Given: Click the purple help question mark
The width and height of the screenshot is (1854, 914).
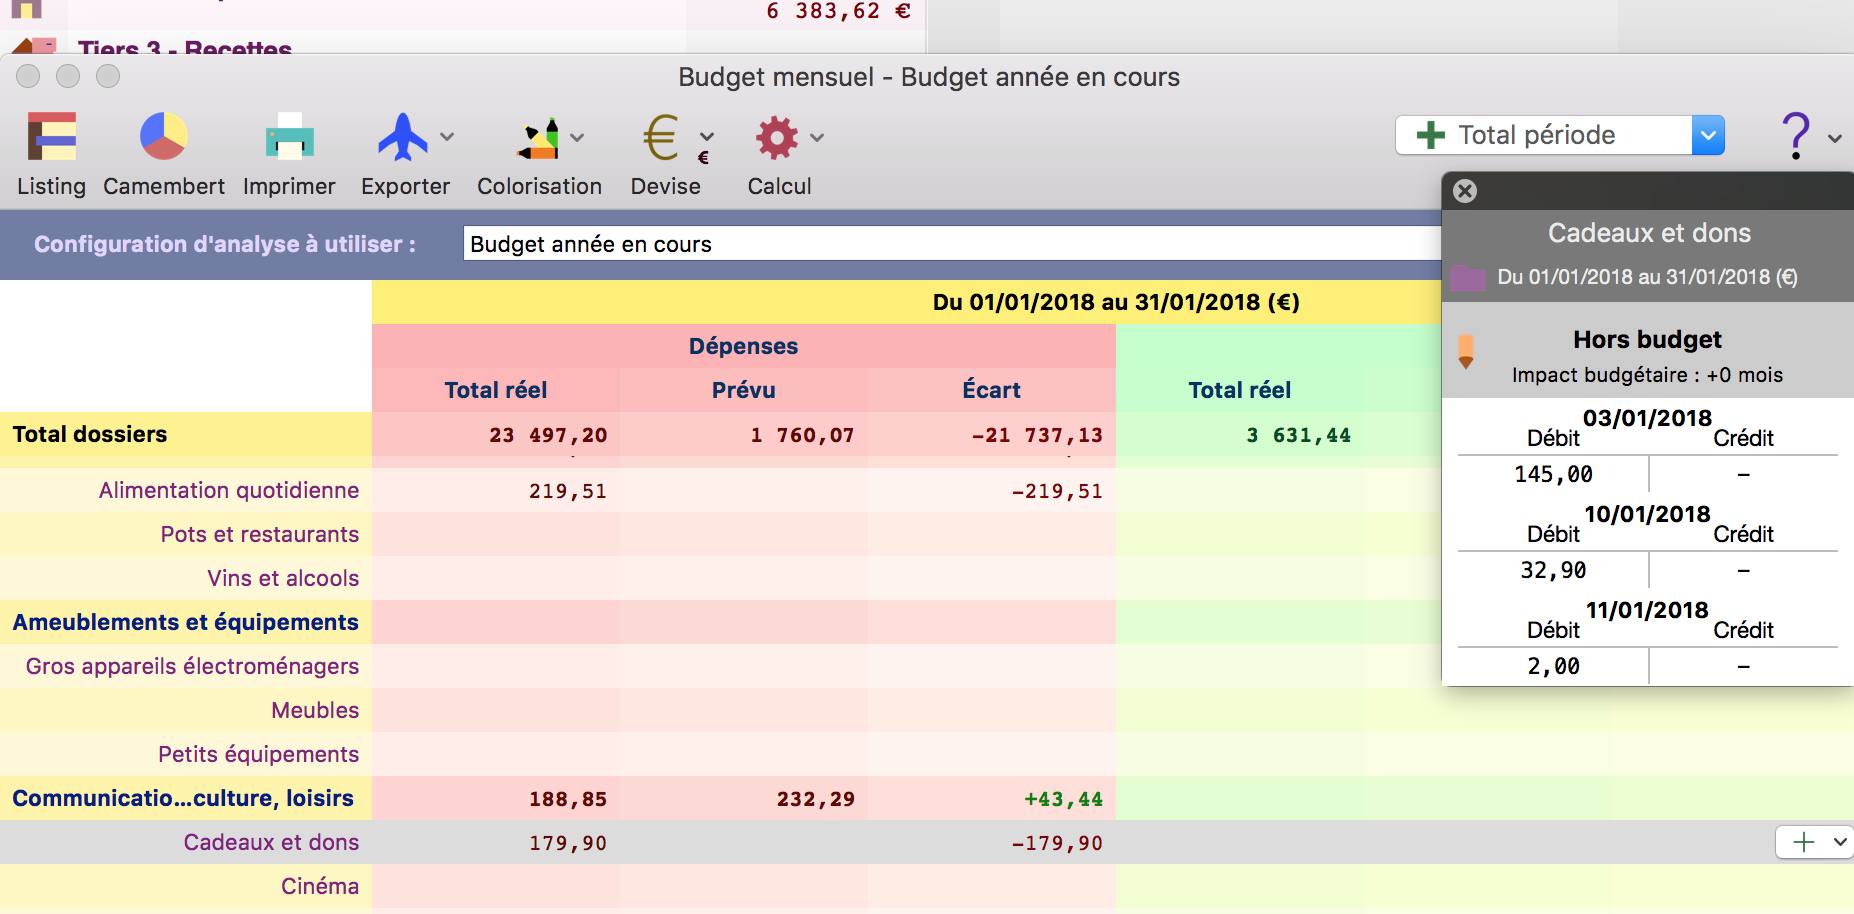Looking at the screenshot, I should [1796, 136].
